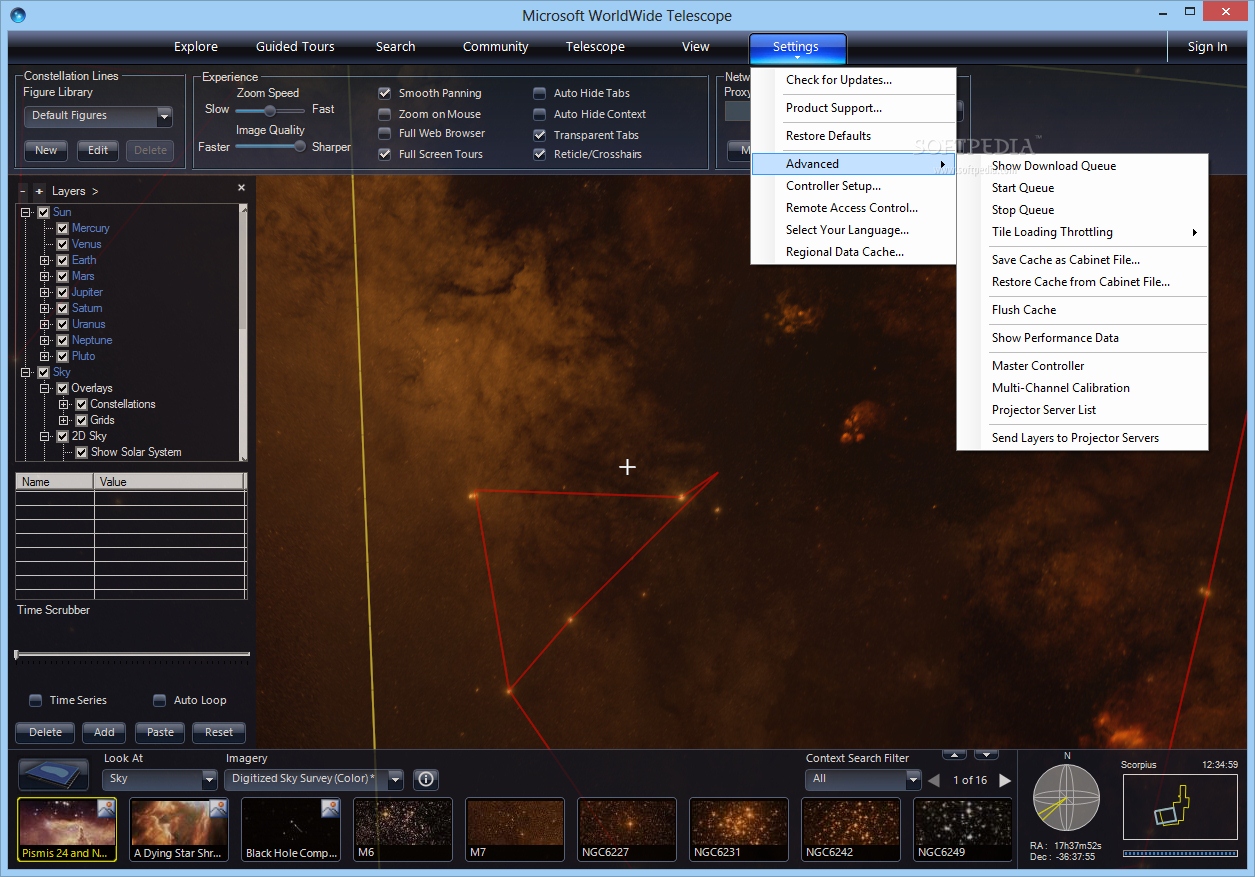This screenshot has height=877, width=1255.
Task: Enable Auto Hide Context
Action: (540, 114)
